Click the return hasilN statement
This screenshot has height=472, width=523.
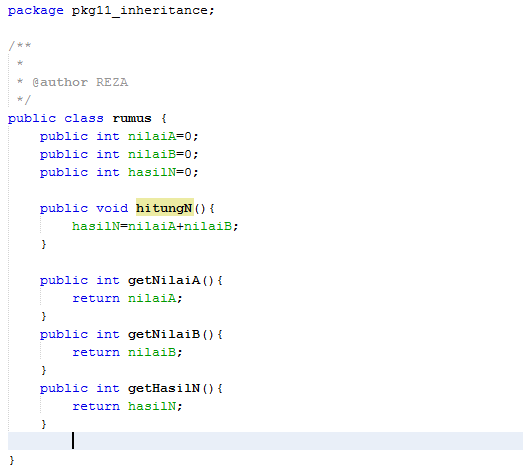[x=127, y=406]
